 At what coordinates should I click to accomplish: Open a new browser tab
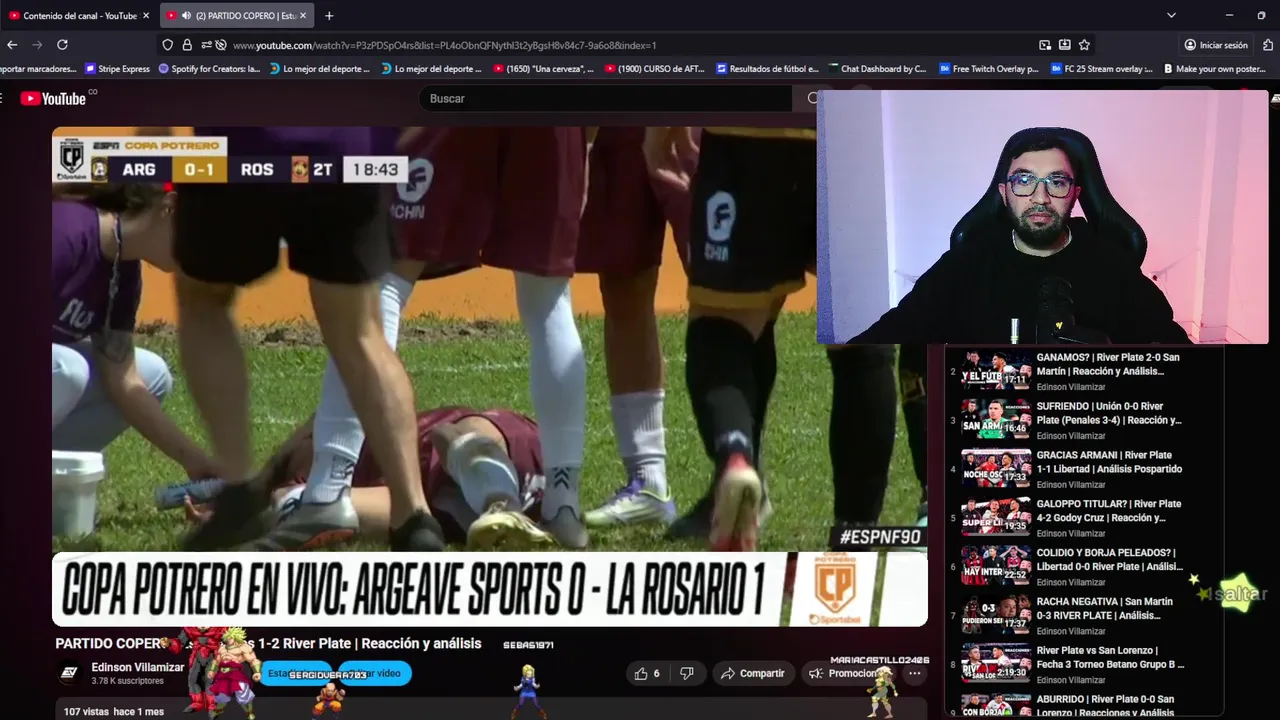[x=329, y=16]
